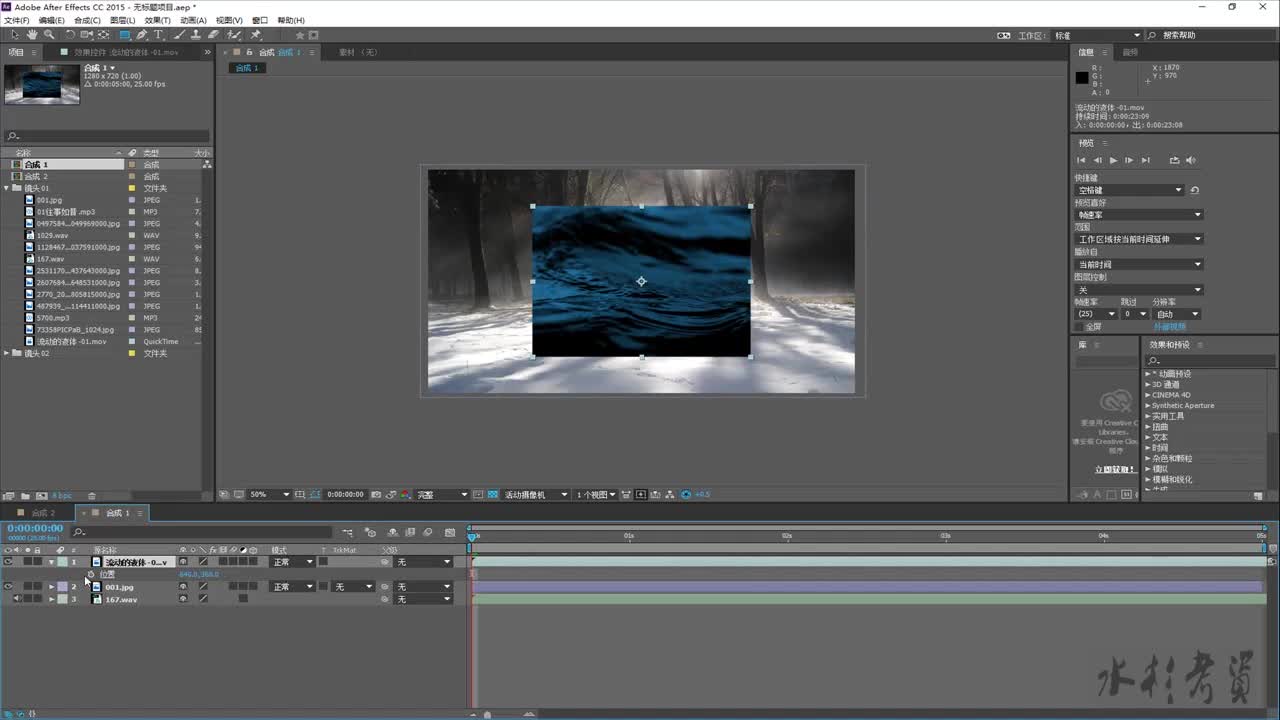Open composition mini-flowchart in timeline

pyautogui.click(x=347, y=532)
